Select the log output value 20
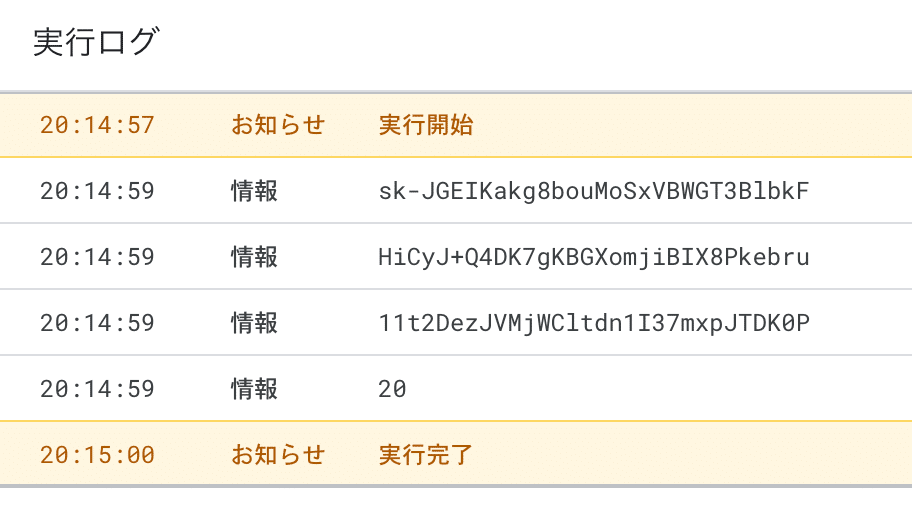Image resolution: width=912 pixels, height=526 pixels. tap(392, 389)
